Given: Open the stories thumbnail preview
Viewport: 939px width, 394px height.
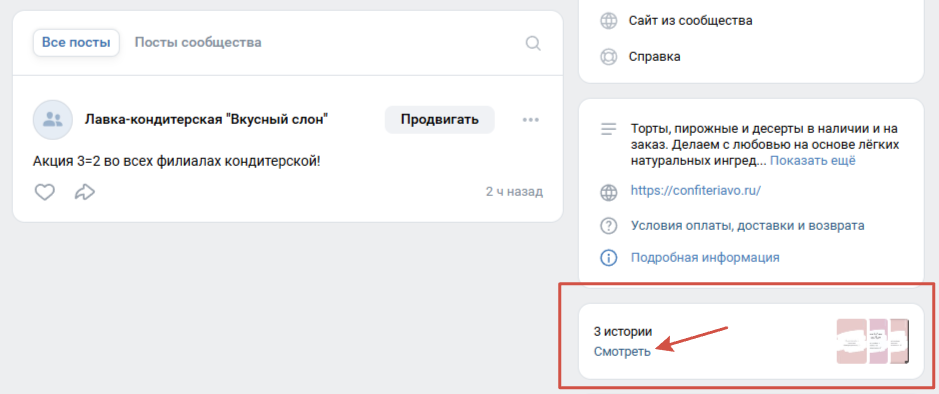Looking at the screenshot, I should (x=873, y=341).
